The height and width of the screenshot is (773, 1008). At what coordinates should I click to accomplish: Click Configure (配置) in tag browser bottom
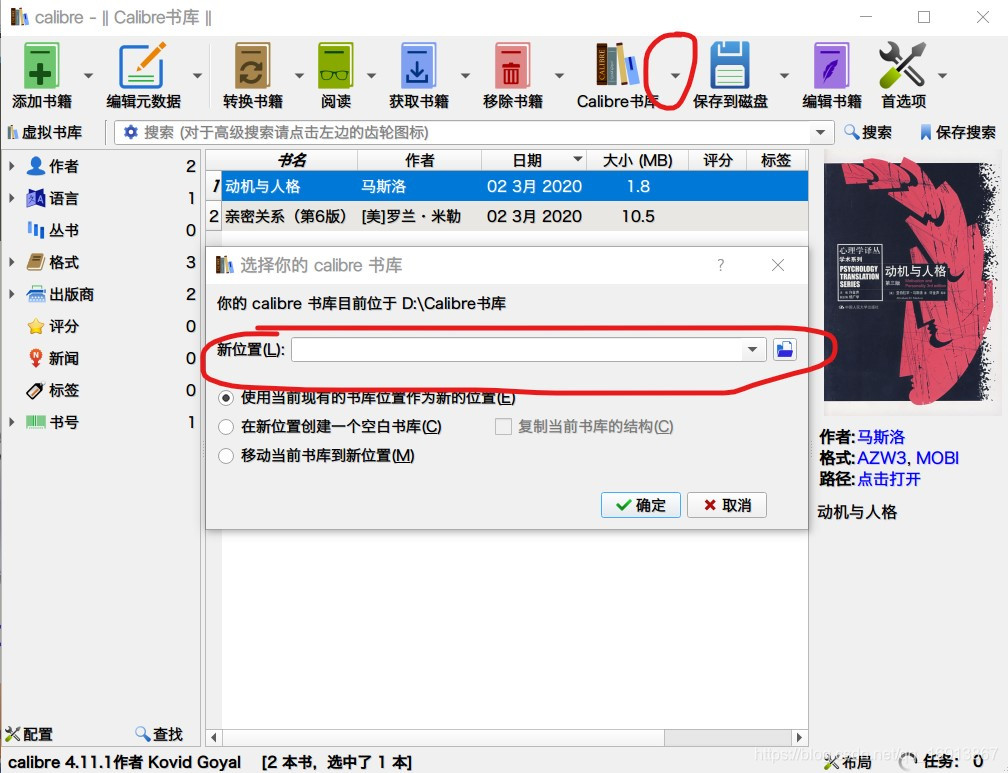(30, 734)
